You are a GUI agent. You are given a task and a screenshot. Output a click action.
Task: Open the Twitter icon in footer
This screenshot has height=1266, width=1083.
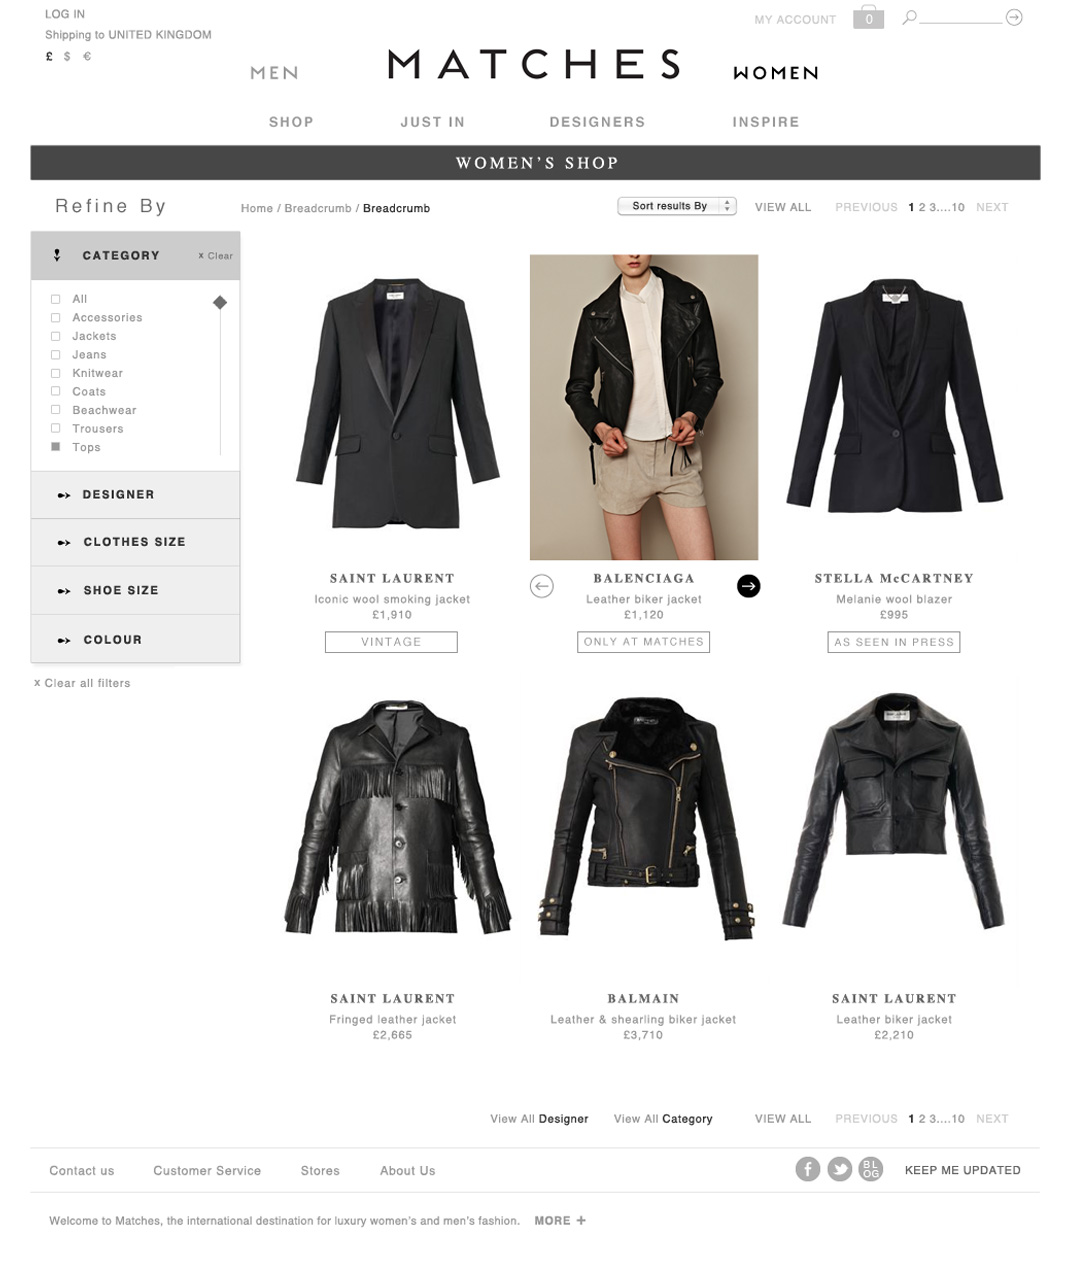click(840, 1169)
